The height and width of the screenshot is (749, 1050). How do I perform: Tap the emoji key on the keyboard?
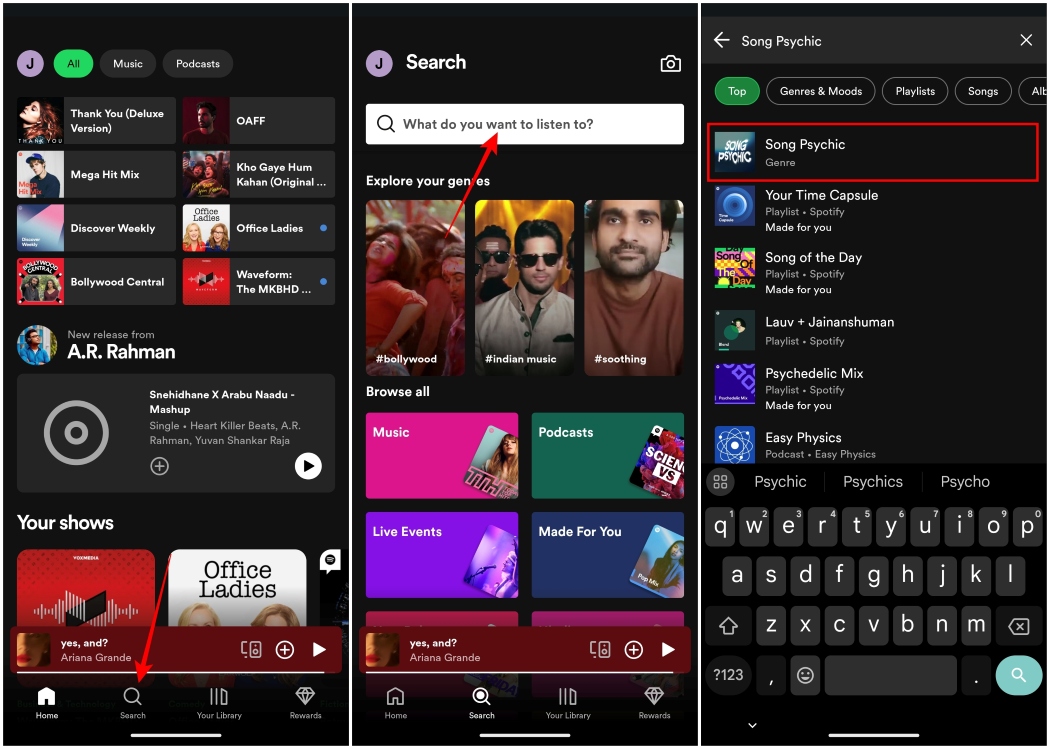[x=805, y=675]
